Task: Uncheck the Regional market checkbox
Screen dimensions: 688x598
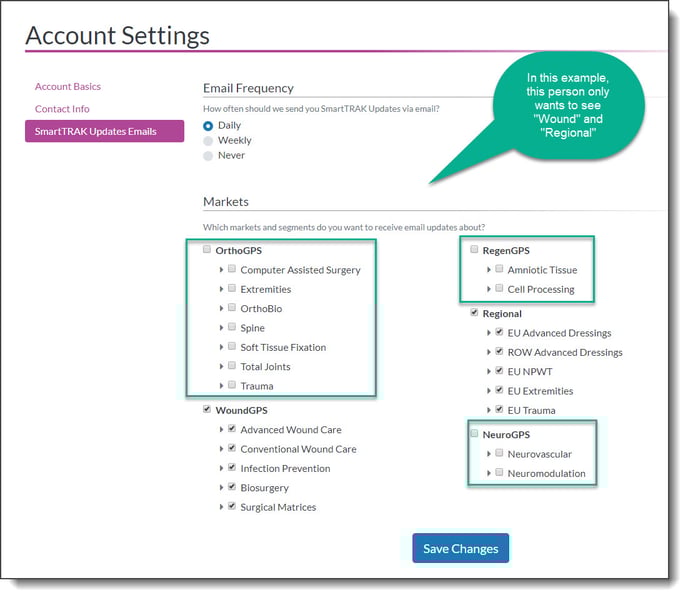Action: coord(474,312)
